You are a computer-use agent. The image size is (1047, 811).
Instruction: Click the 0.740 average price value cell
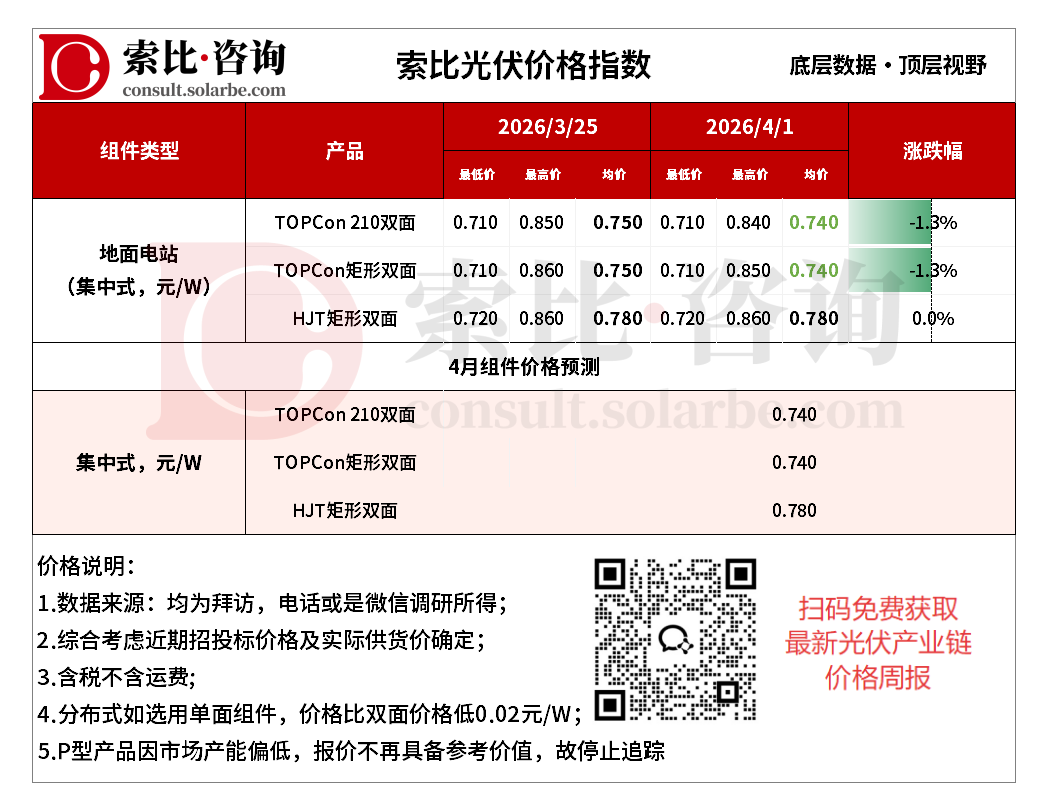tap(812, 222)
